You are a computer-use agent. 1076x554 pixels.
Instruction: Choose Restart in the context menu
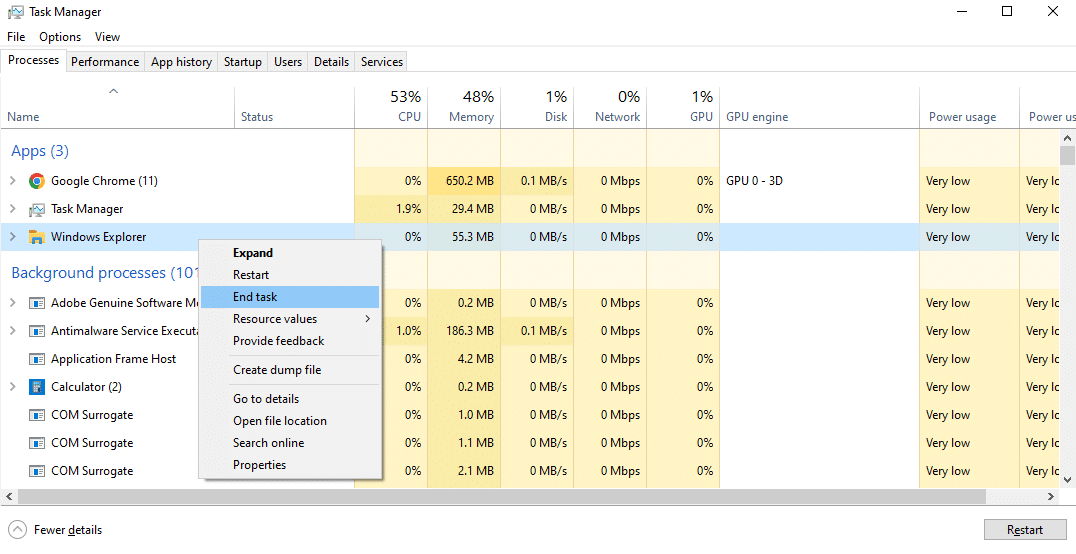tap(290, 275)
